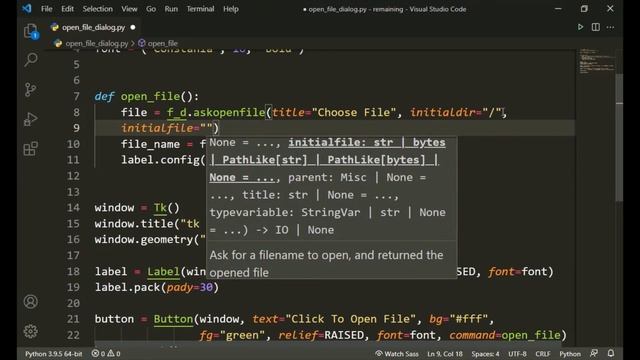Screen dimensions: 640x360
Task: Open the File menu
Action: pyautogui.click(x=47, y=9)
